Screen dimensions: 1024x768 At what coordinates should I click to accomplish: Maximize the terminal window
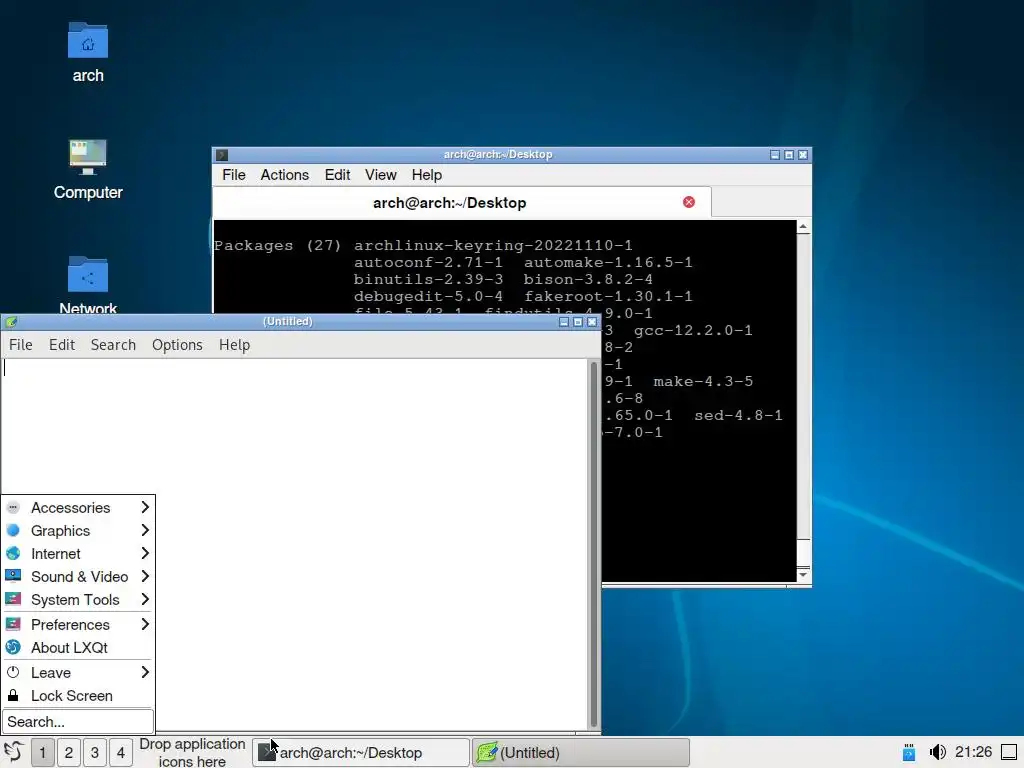click(789, 155)
